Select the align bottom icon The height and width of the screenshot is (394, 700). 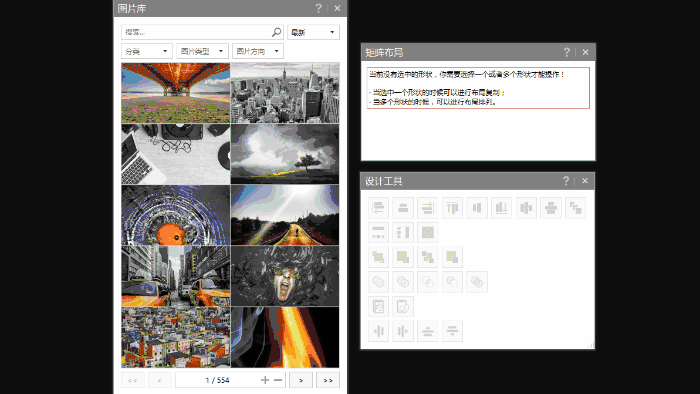(x=501, y=207)
